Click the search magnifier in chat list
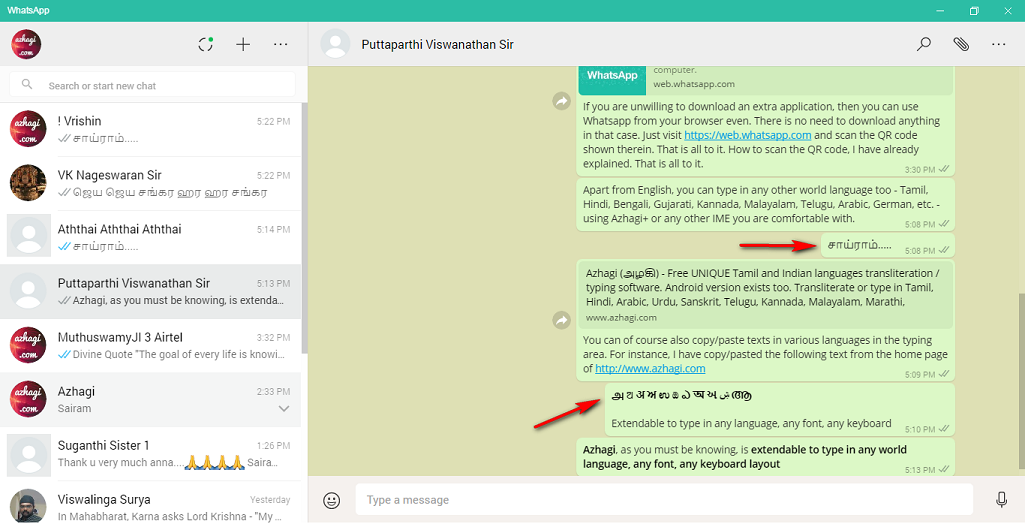 click(x=27, y=84)
